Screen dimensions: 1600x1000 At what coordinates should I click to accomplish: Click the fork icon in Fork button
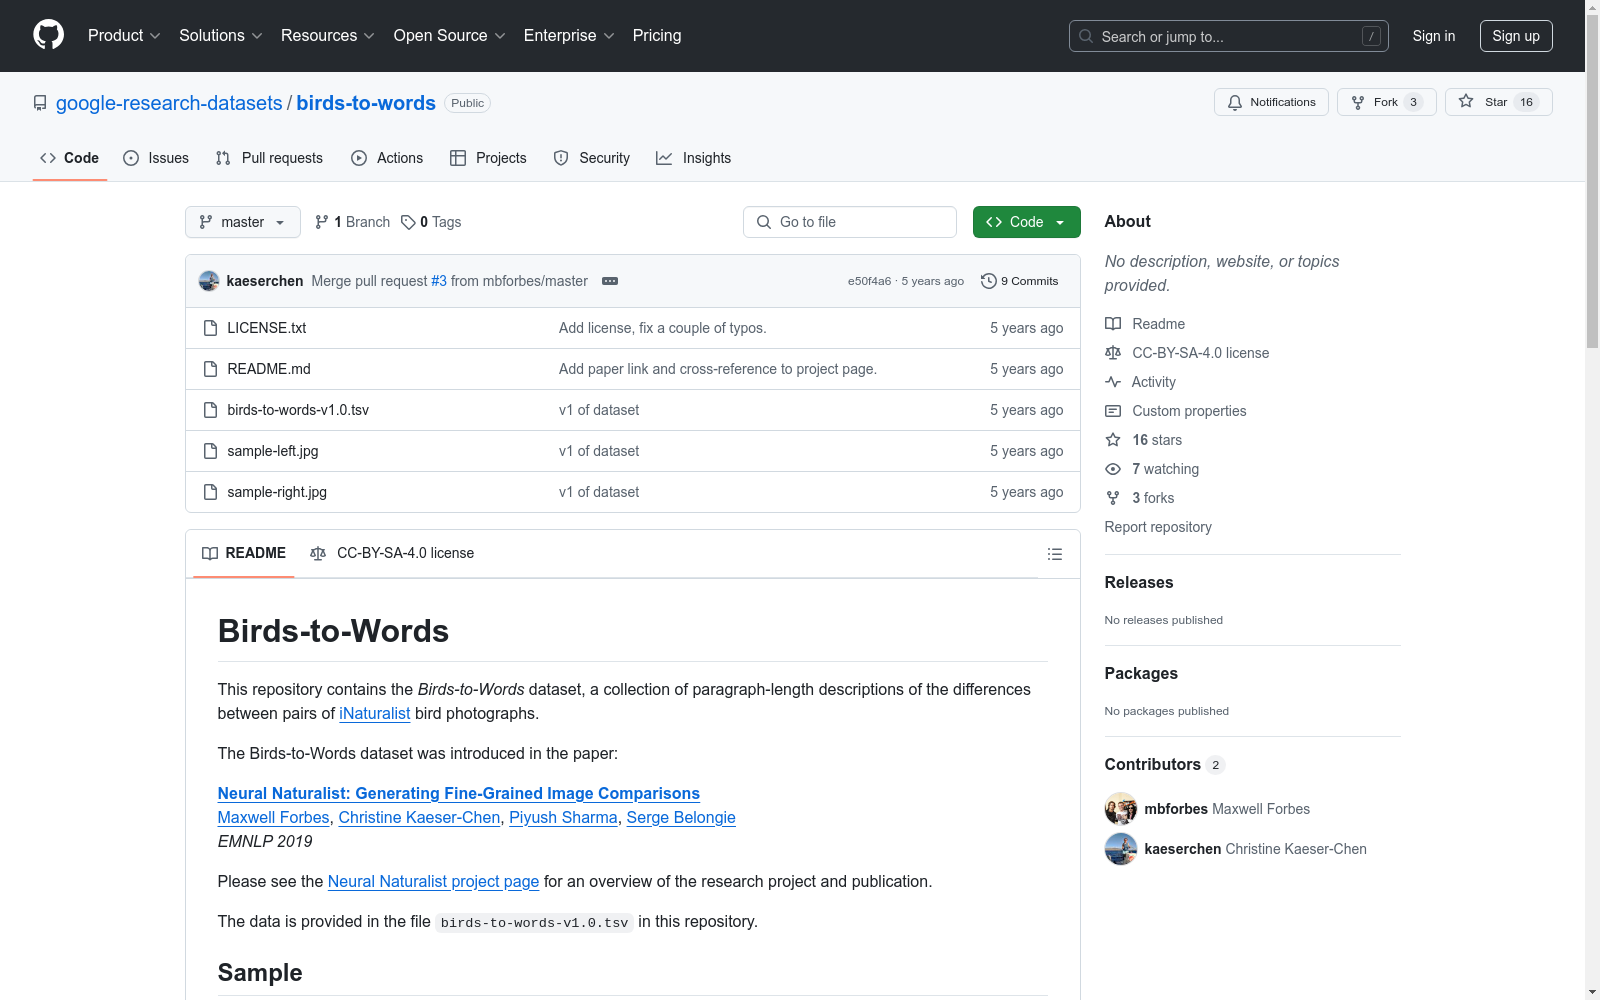(1358, 102)
